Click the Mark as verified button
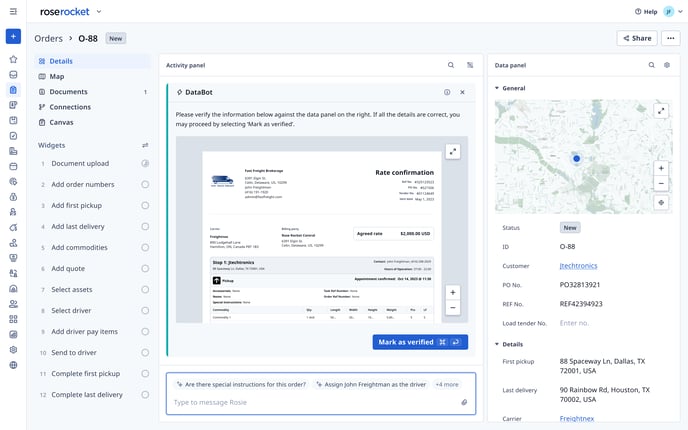The image size is (688, 430). coord(419,342)
